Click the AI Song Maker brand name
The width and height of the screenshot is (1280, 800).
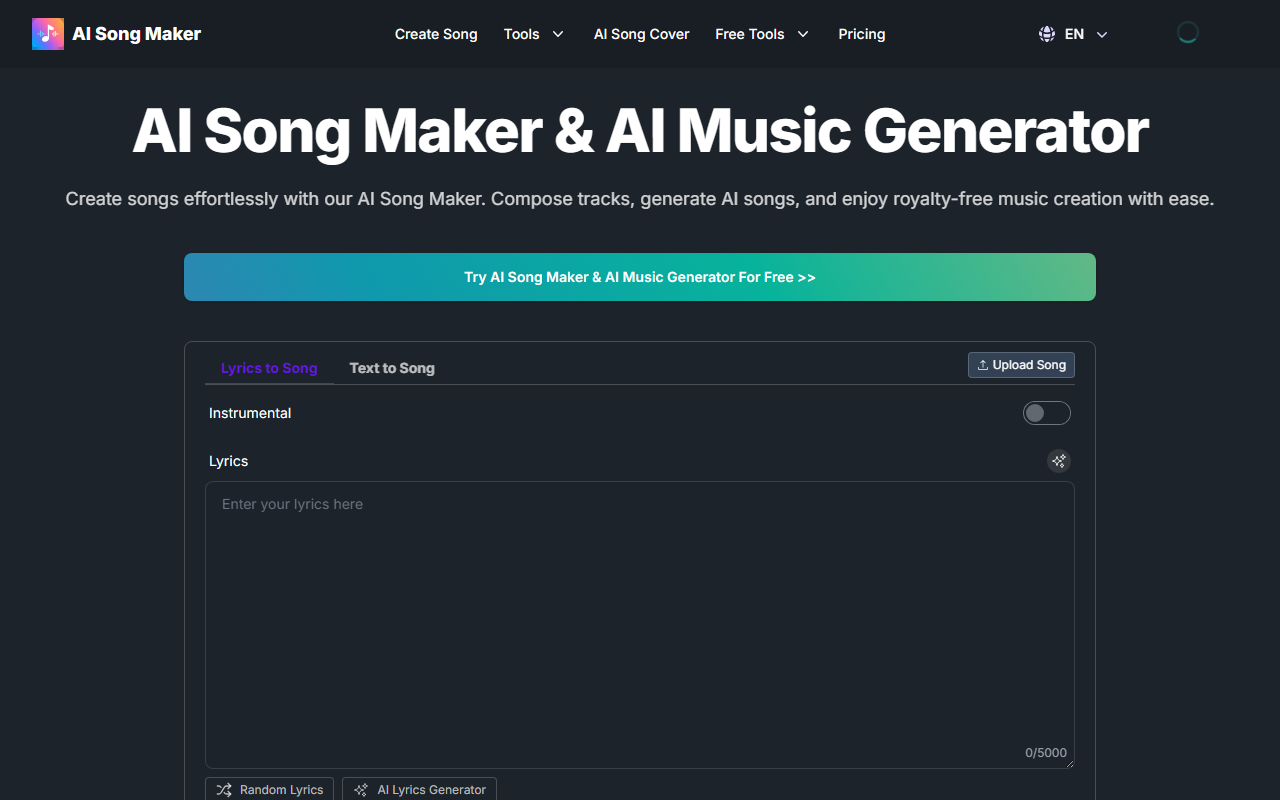click(x=137, y=34)
